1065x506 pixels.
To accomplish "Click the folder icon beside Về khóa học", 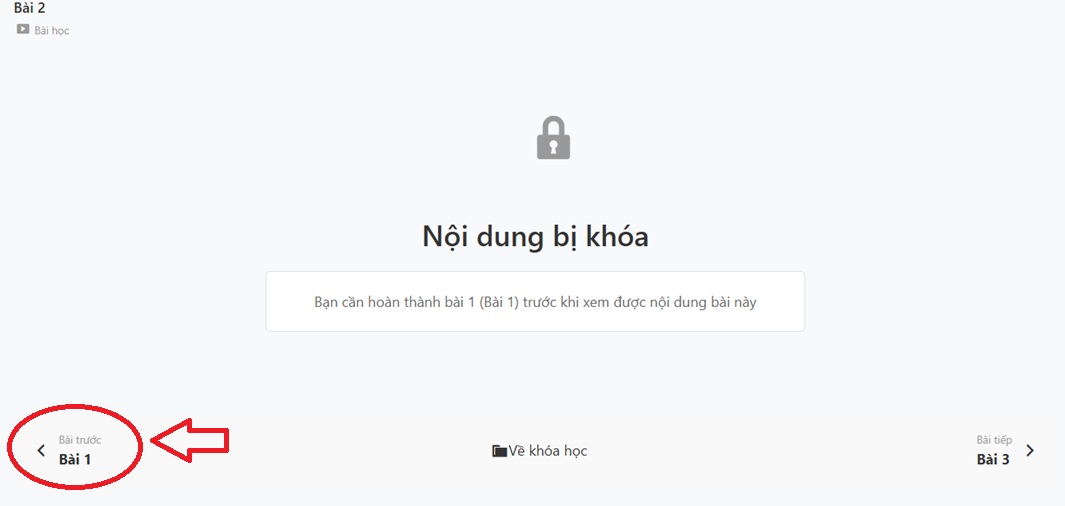I will point(499,451).
